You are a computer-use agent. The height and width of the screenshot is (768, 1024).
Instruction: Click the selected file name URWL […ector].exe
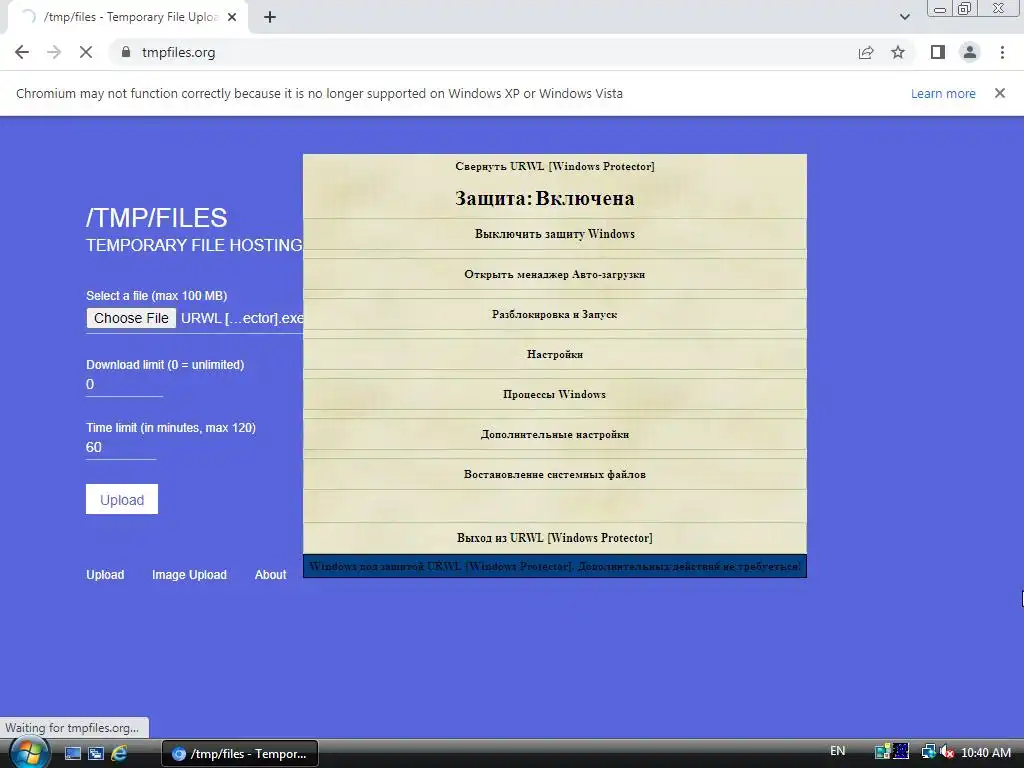click(242, 318)
